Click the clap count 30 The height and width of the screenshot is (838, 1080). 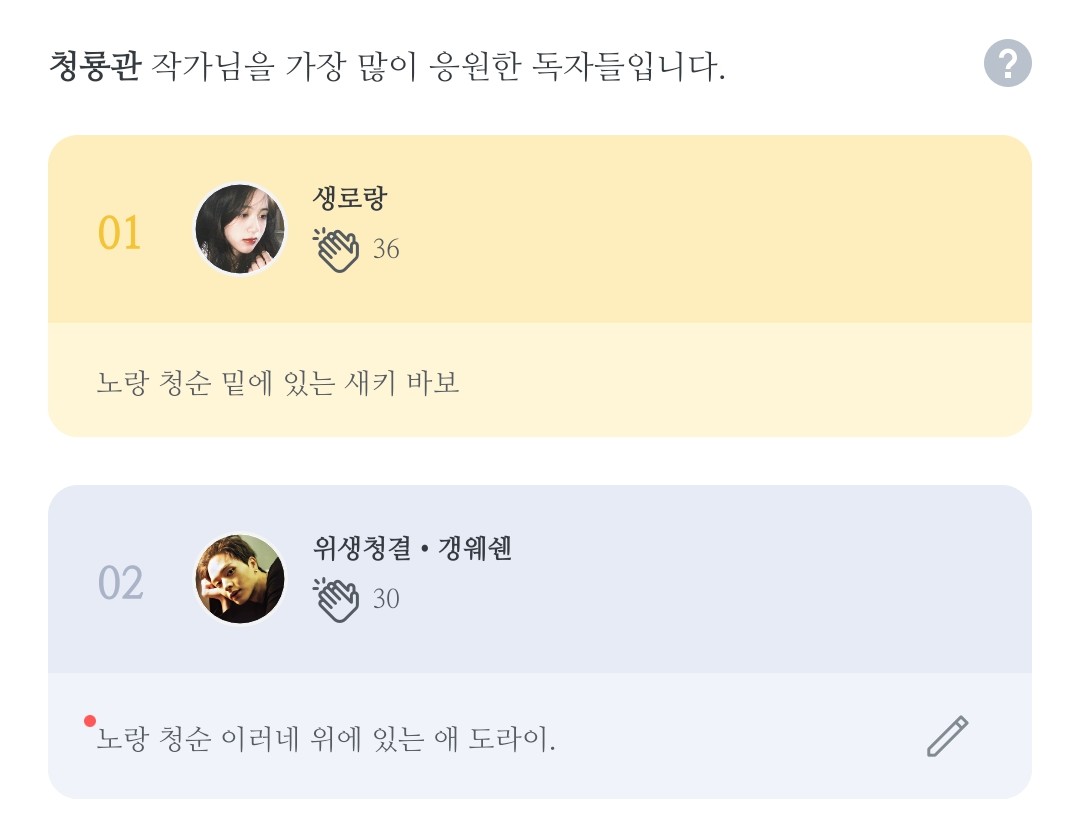386,599
